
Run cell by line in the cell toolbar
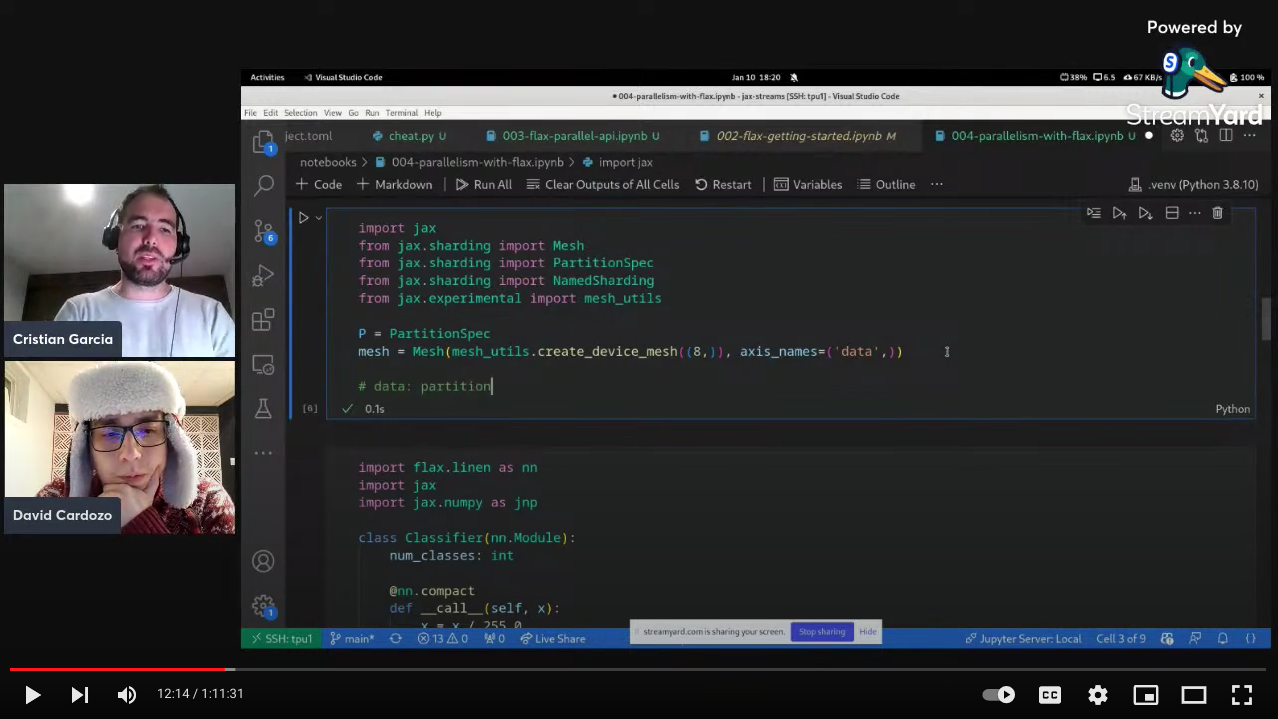tap(1093, 213)
